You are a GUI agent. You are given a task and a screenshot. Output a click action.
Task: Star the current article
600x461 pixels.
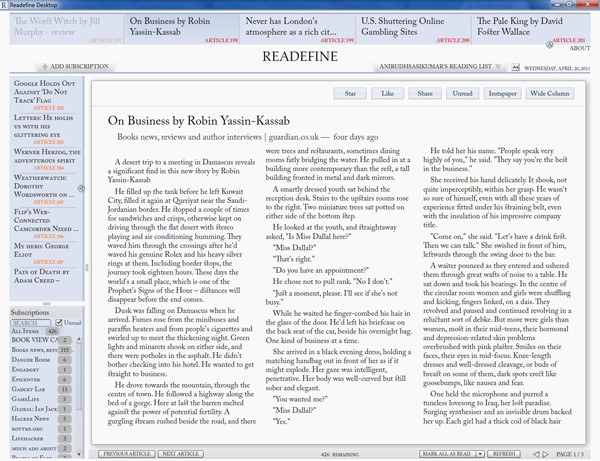coord(350,93)
